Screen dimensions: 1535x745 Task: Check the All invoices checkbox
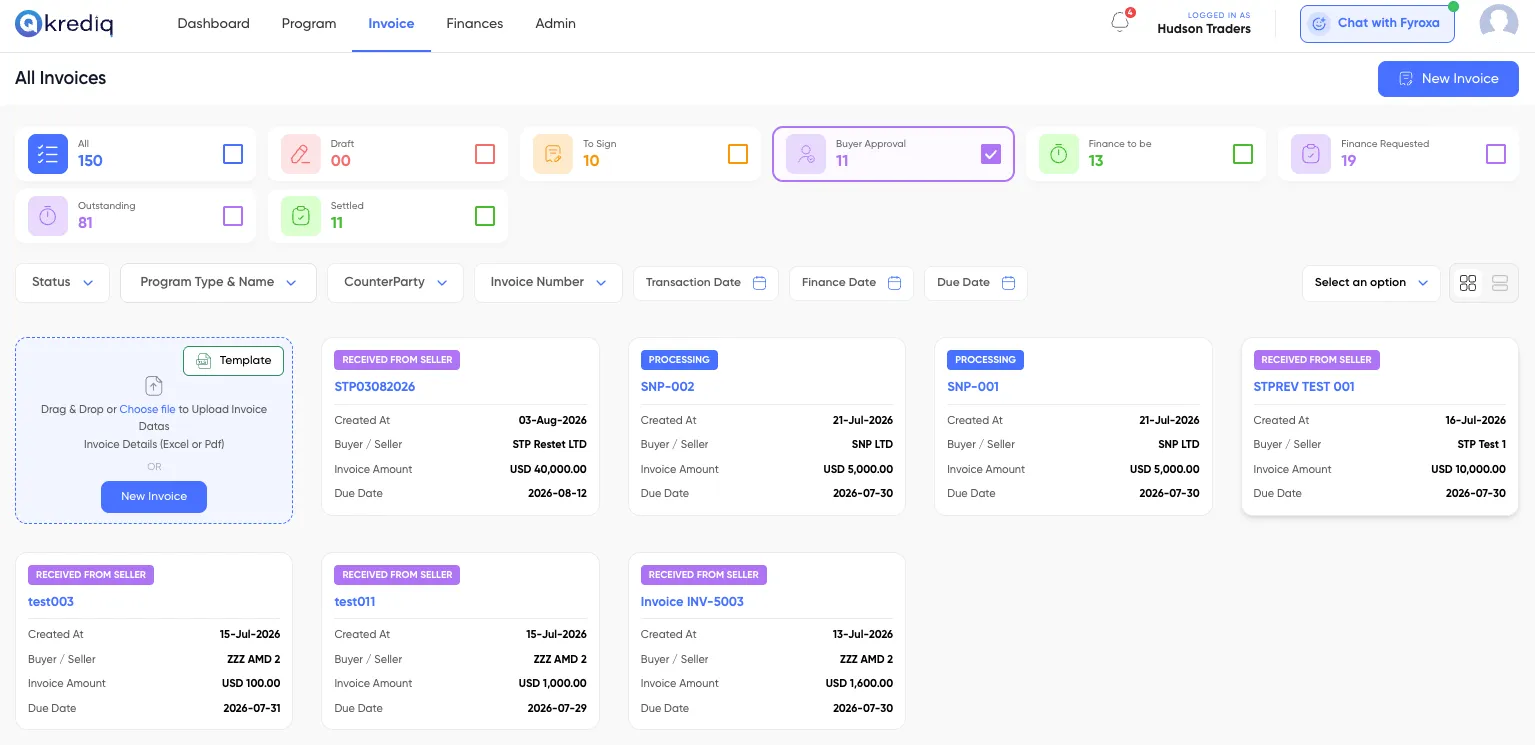pyautogui.click(x=233, y=154)
